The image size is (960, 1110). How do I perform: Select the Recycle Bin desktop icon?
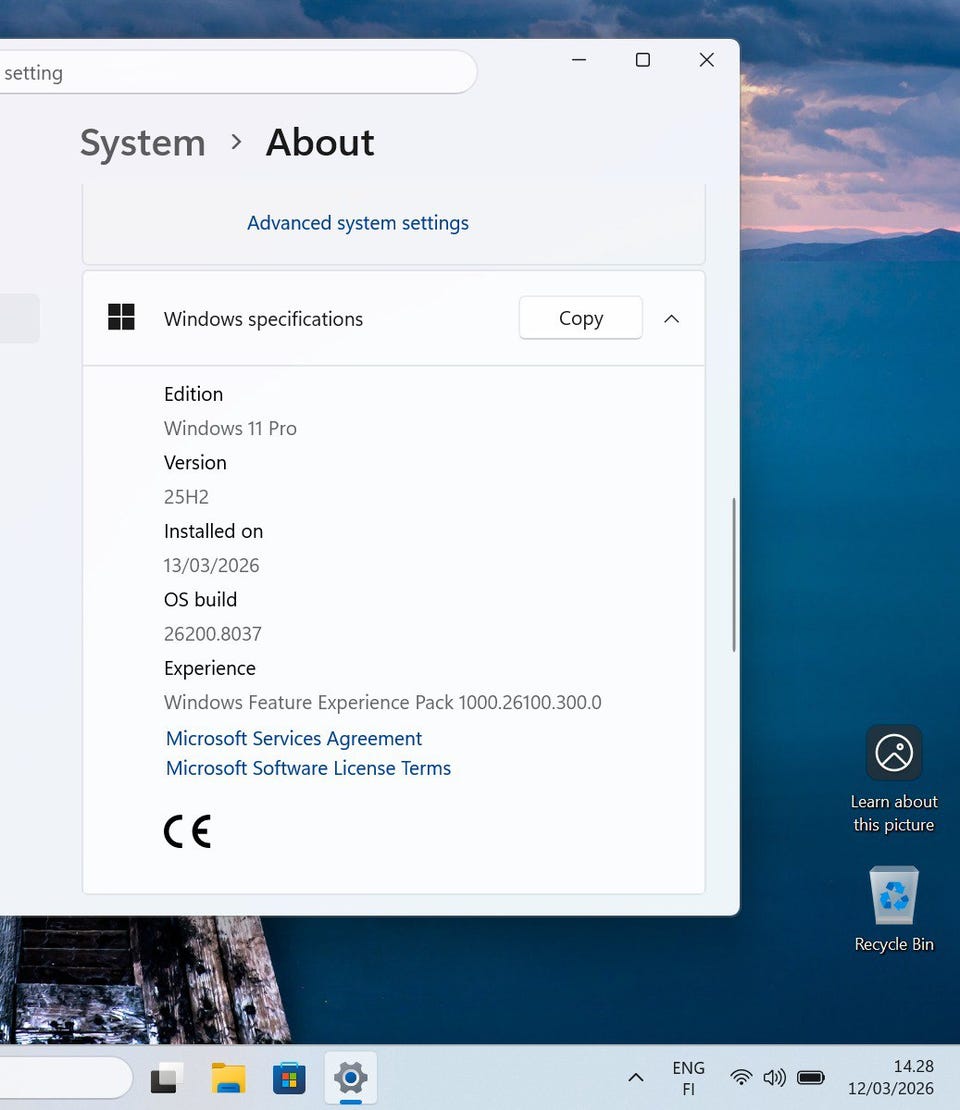(x=893, y=910)
